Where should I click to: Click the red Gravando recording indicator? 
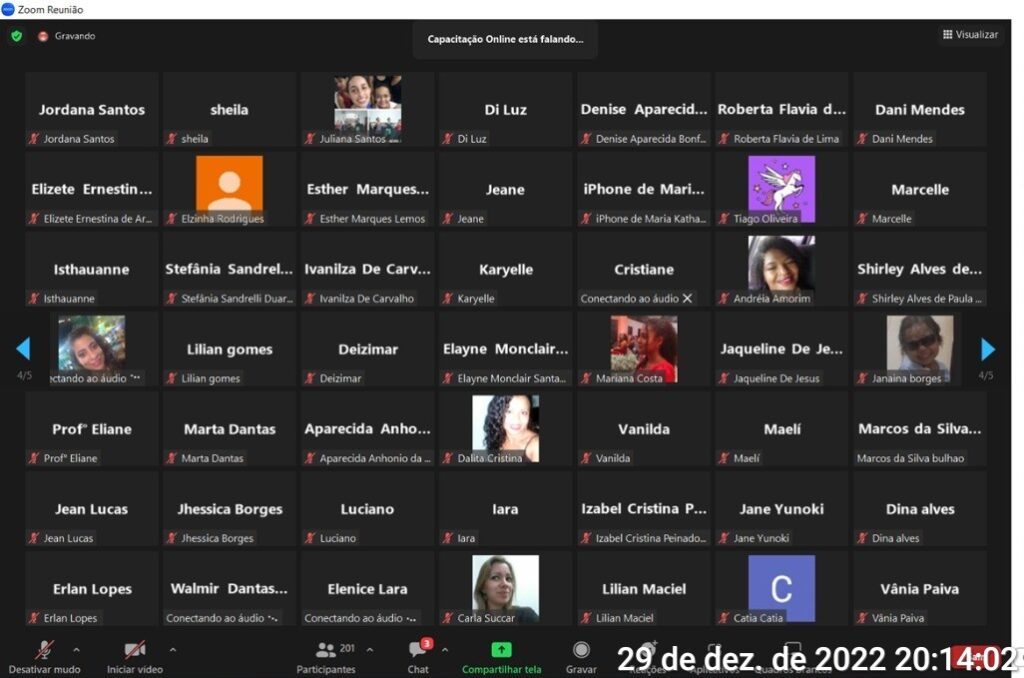click(x=43, y=36)
